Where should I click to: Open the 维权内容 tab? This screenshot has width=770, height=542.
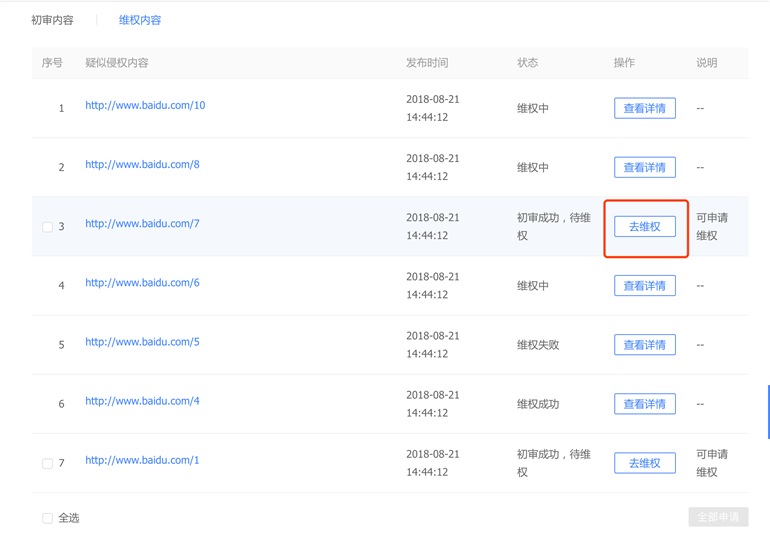point(139,20)
